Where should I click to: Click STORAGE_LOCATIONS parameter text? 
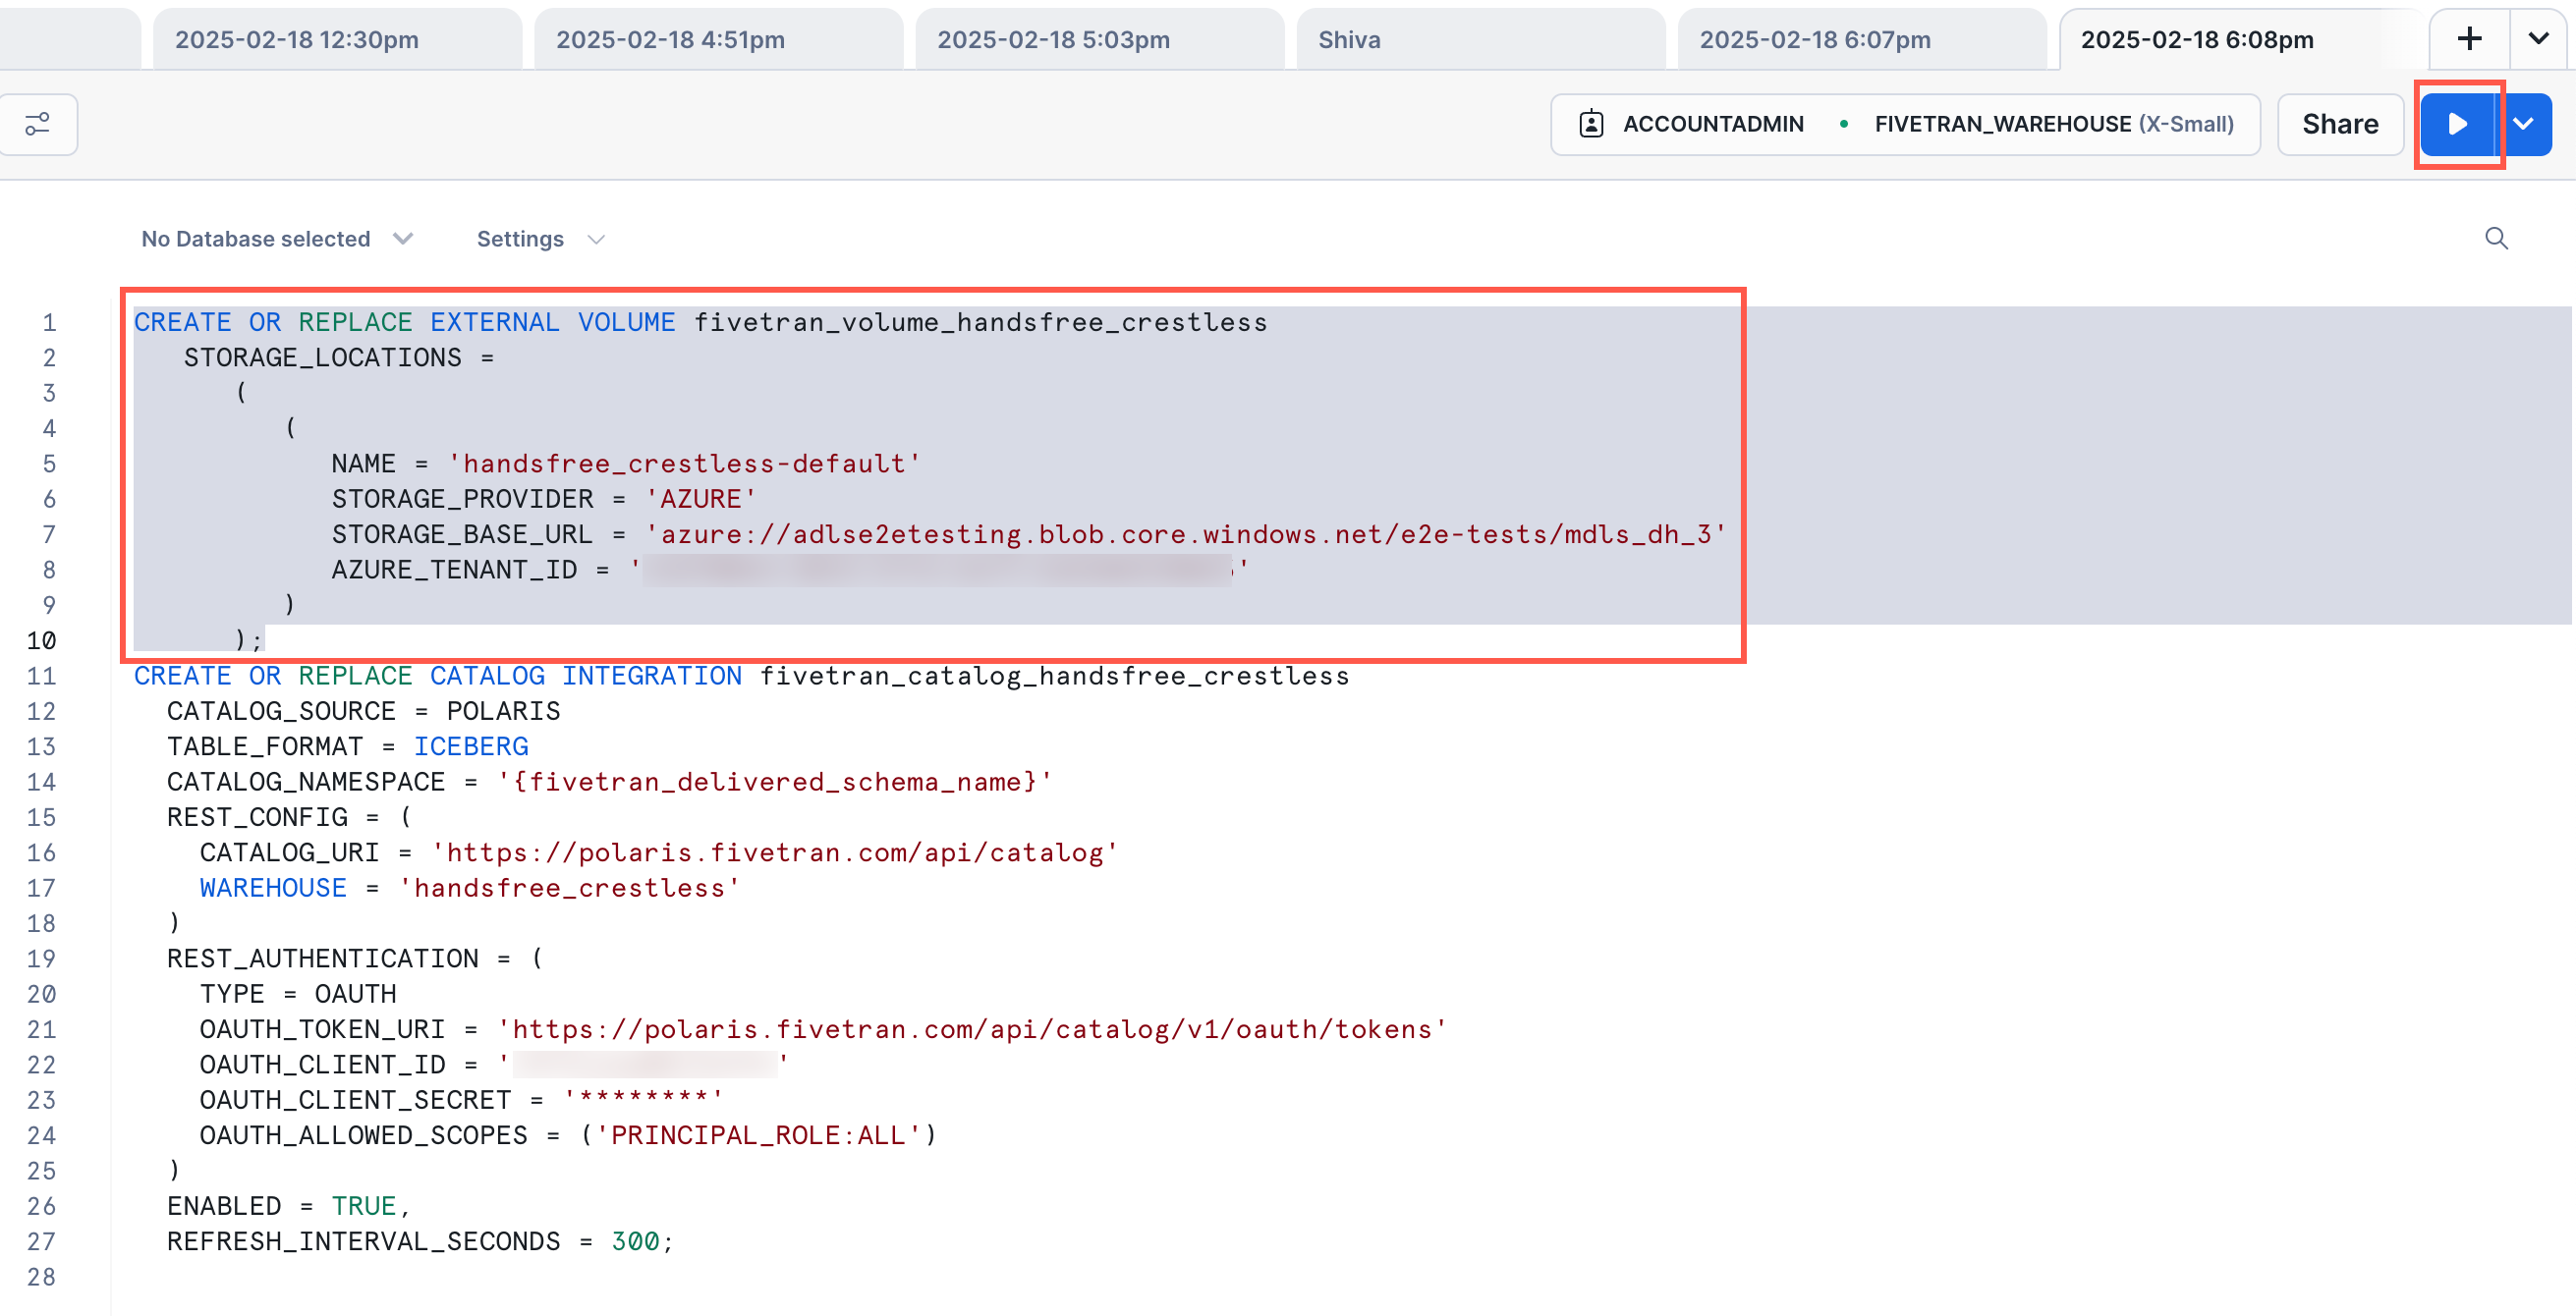tap(323, 357)
